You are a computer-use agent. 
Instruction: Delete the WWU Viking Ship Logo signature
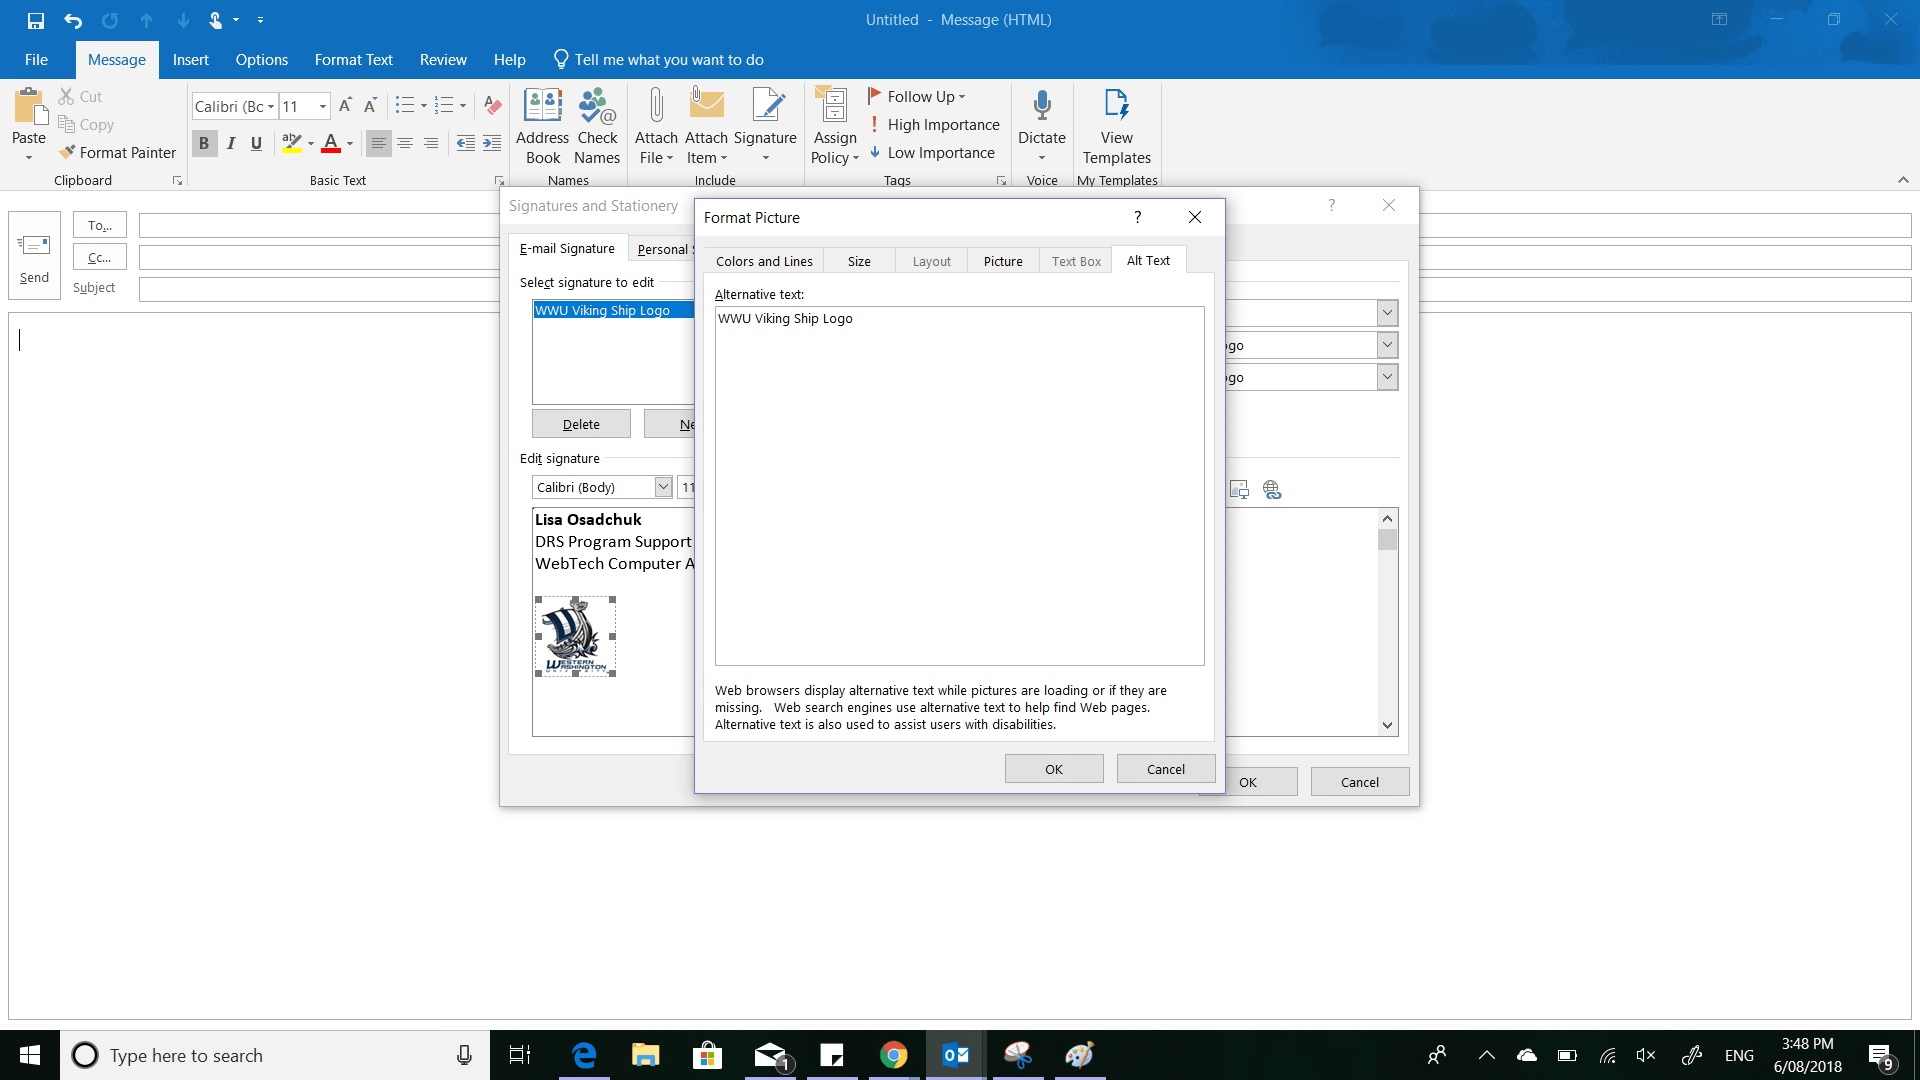pyautogui.click(x=581, y=423)
